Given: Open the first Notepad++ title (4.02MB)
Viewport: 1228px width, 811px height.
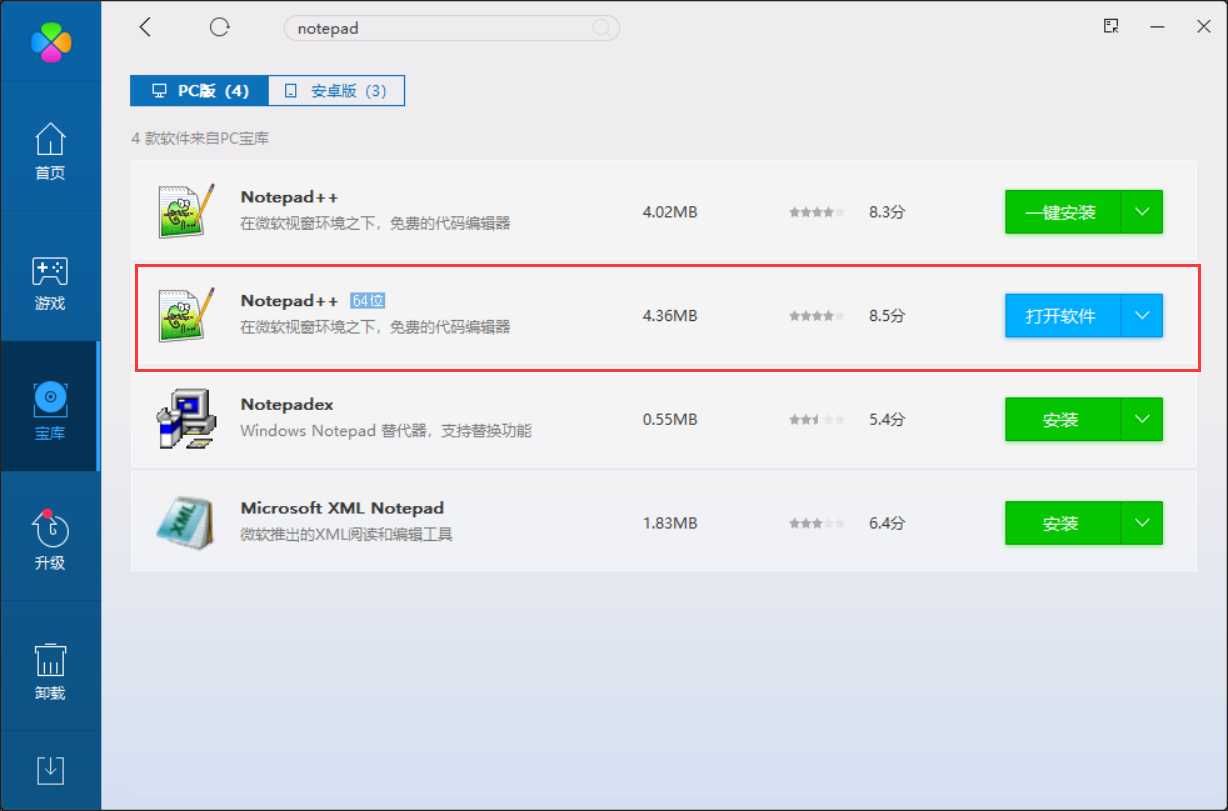Looking at the screenshot, I should [289, 197].
